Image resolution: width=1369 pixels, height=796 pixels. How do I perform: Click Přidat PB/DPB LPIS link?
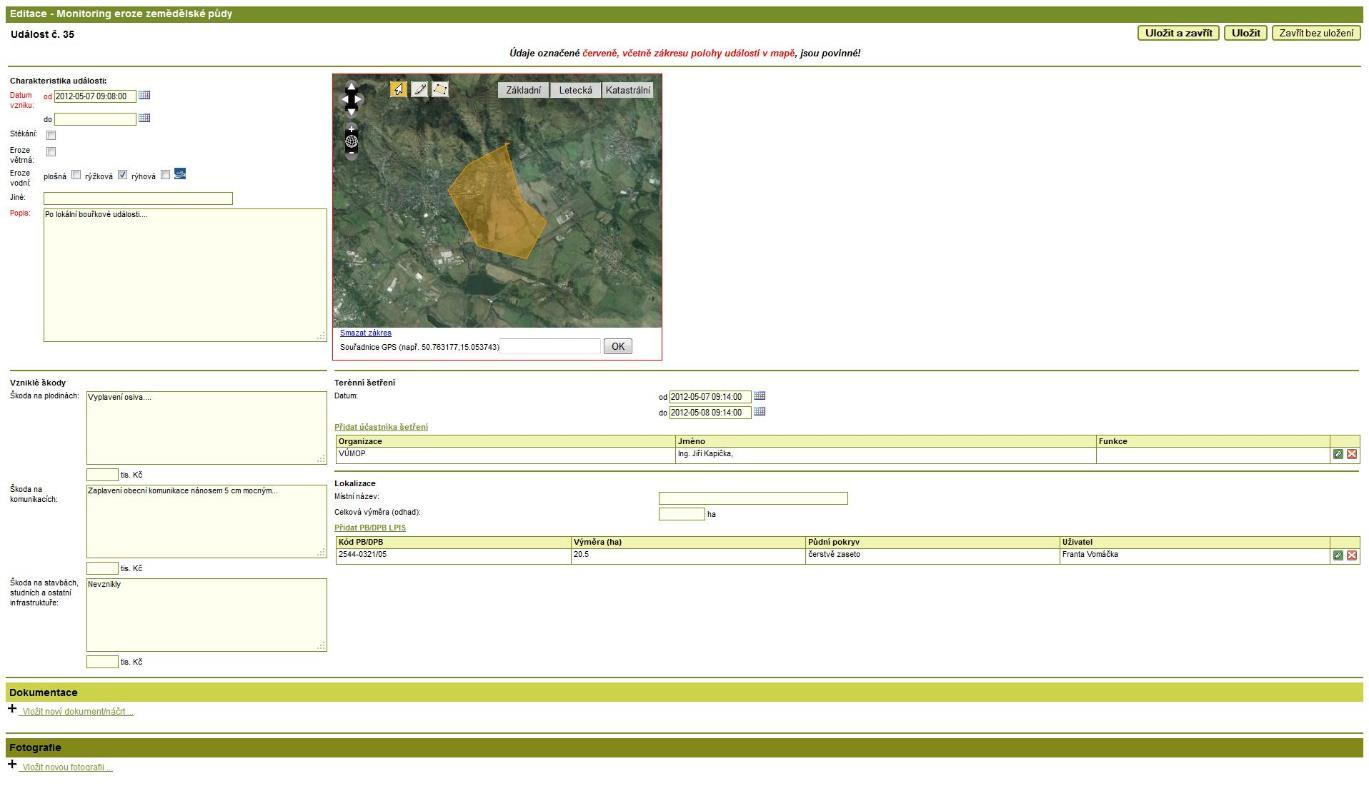point(370,527)
